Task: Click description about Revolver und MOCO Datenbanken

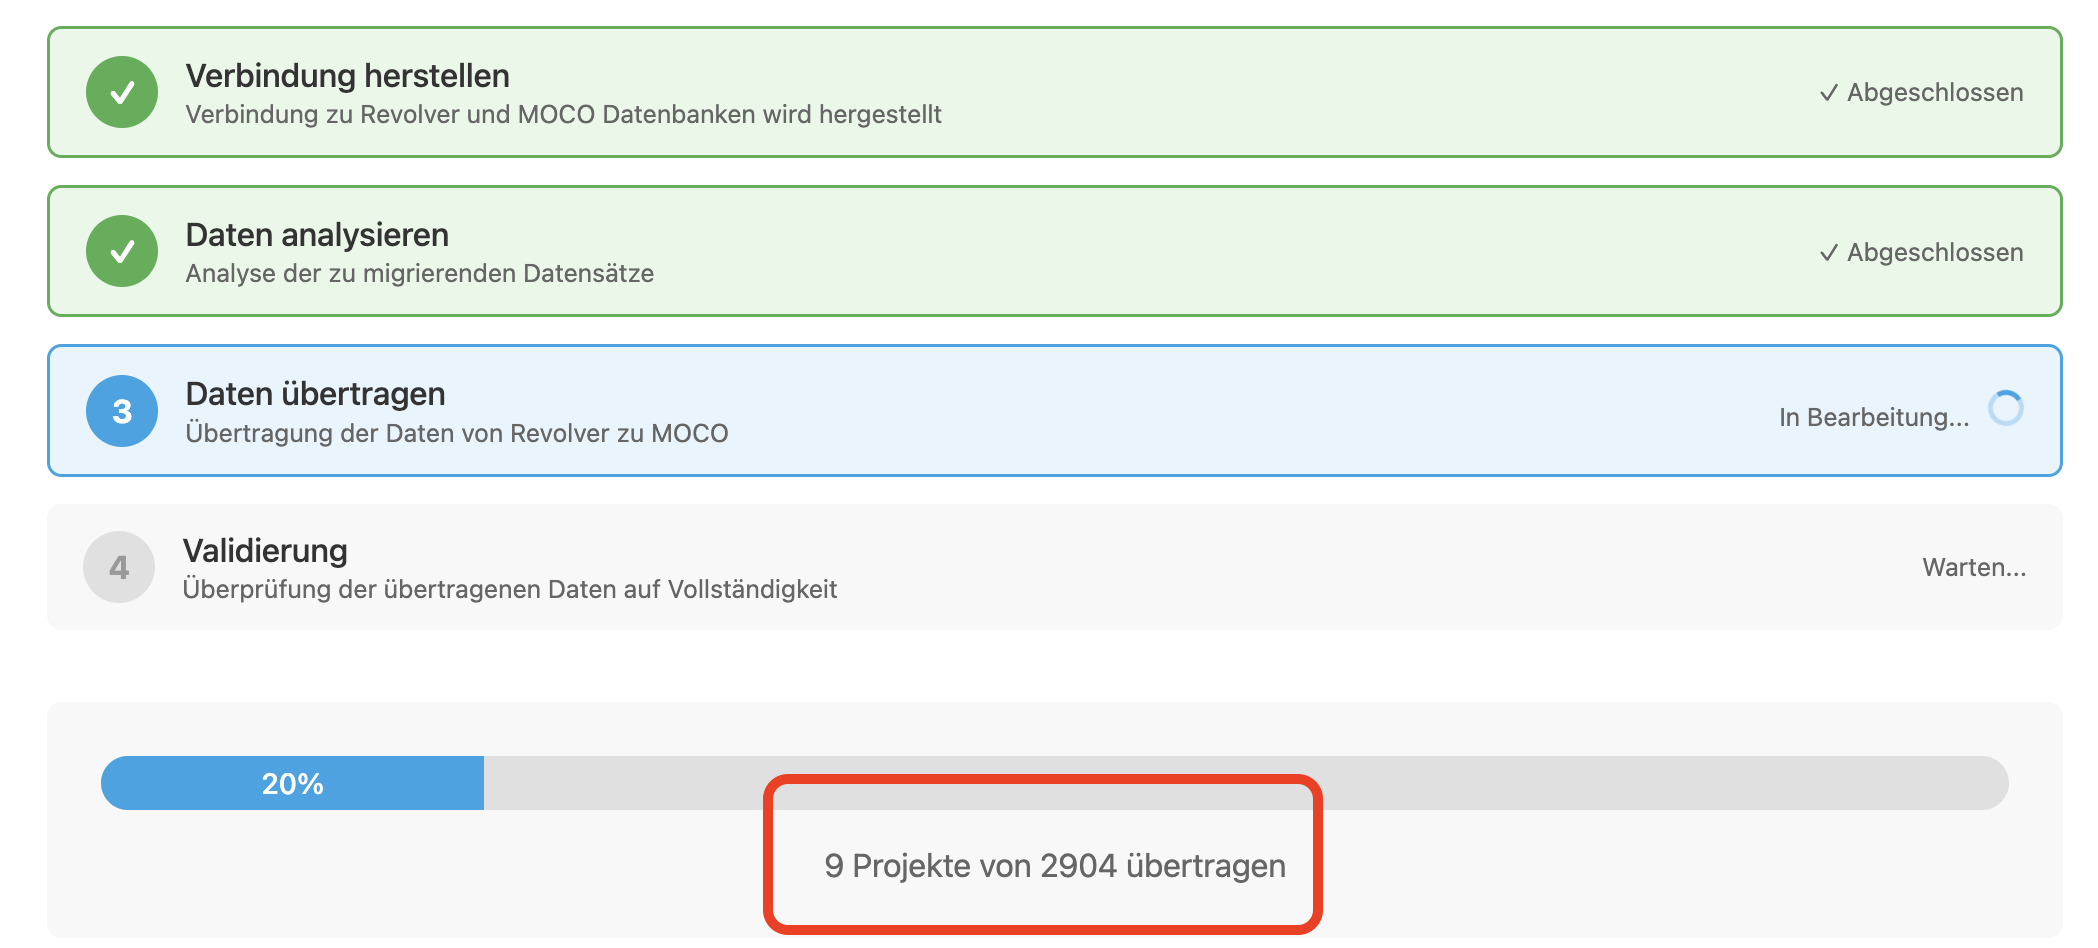Action: (x=563, y=114)
